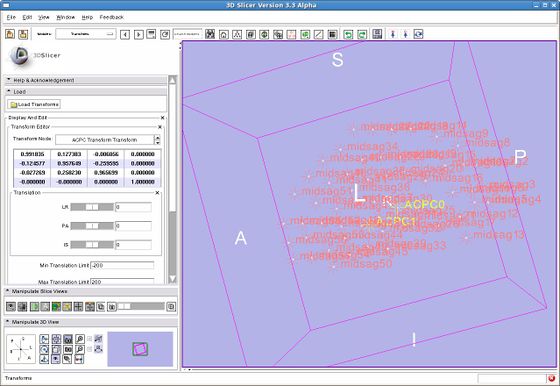Open the Transform Node selector arrows
Viewport: 560px width, 386px height.
[157, 140]
